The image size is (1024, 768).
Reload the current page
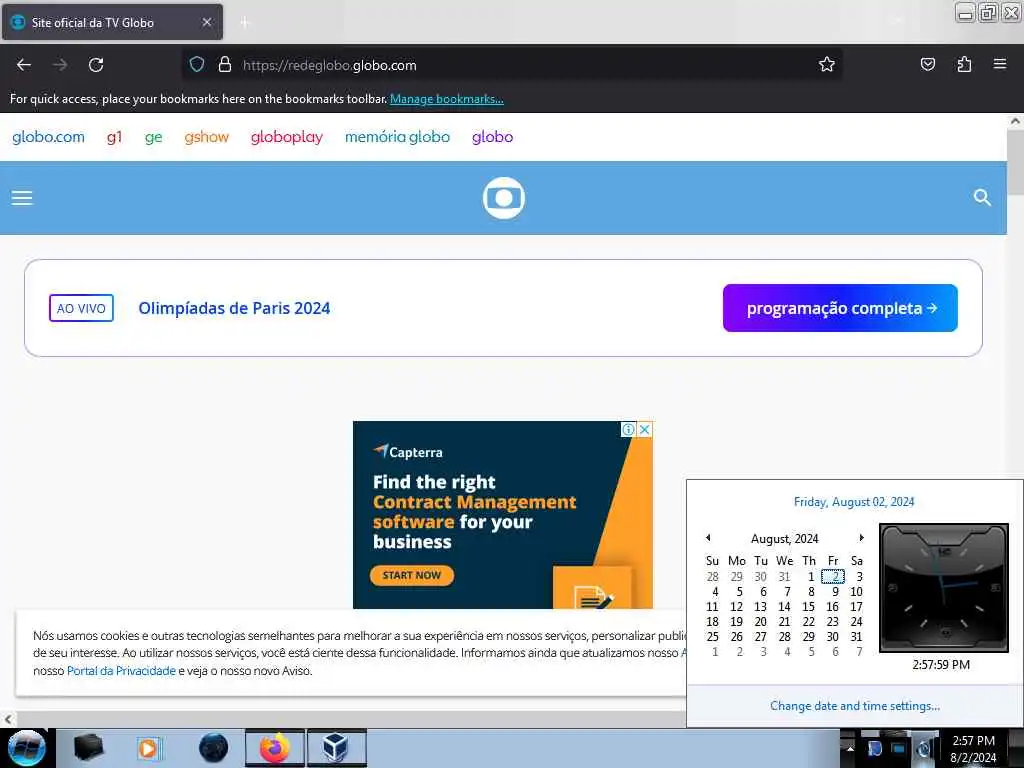[x=96, y=65]
